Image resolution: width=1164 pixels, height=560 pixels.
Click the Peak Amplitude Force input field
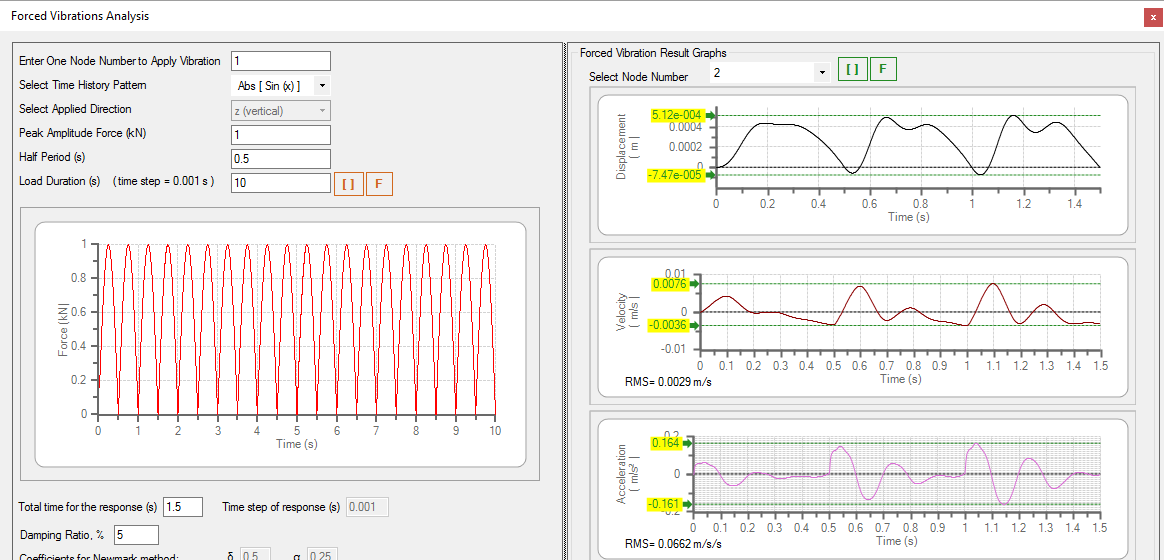[280, 135]
